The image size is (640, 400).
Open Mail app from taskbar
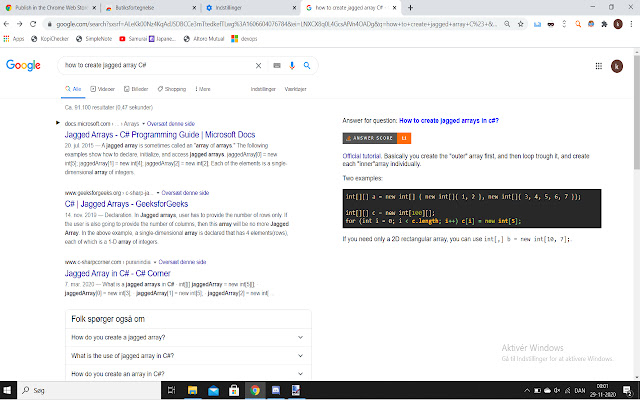click(213, 390)
